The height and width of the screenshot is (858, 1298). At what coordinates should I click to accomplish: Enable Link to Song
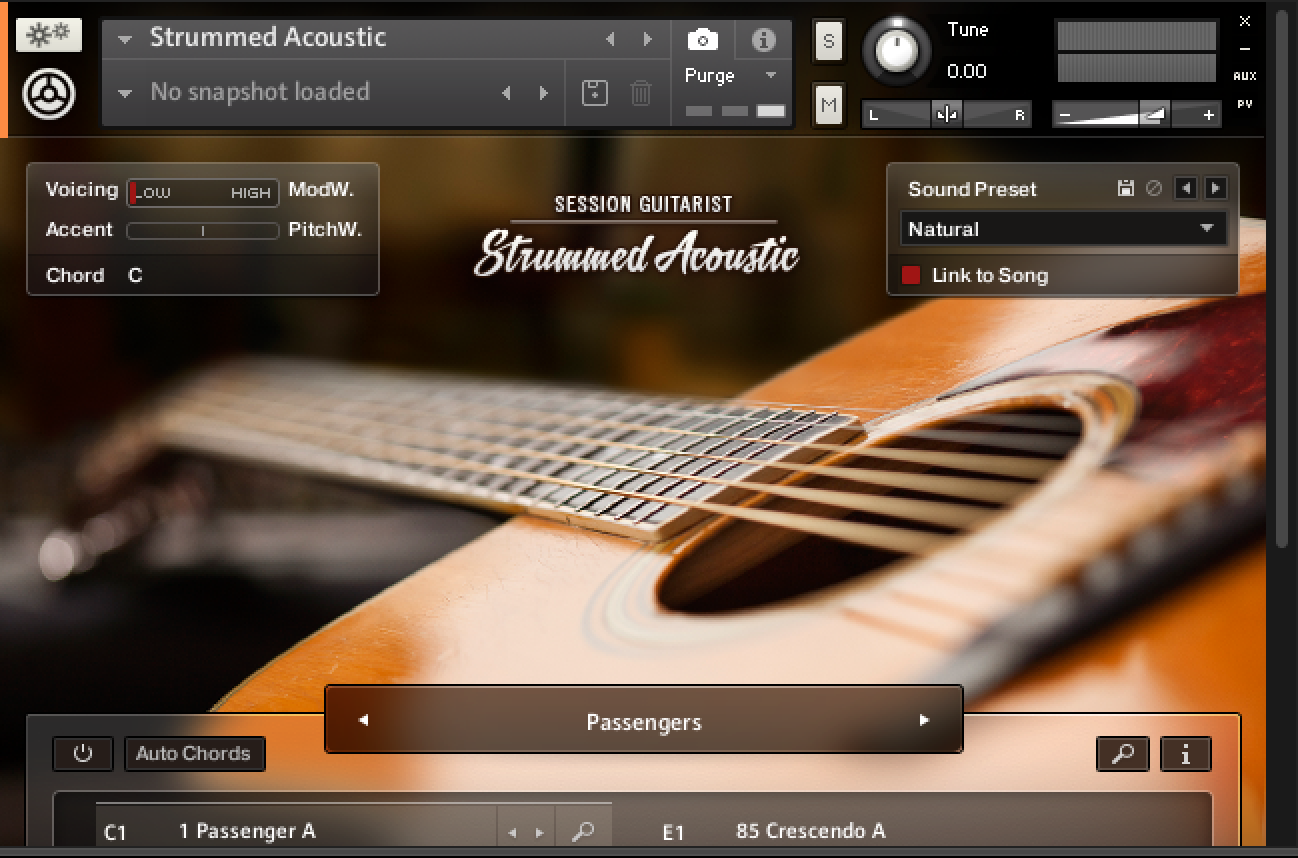pyautogui.click(x=911, y=275)
